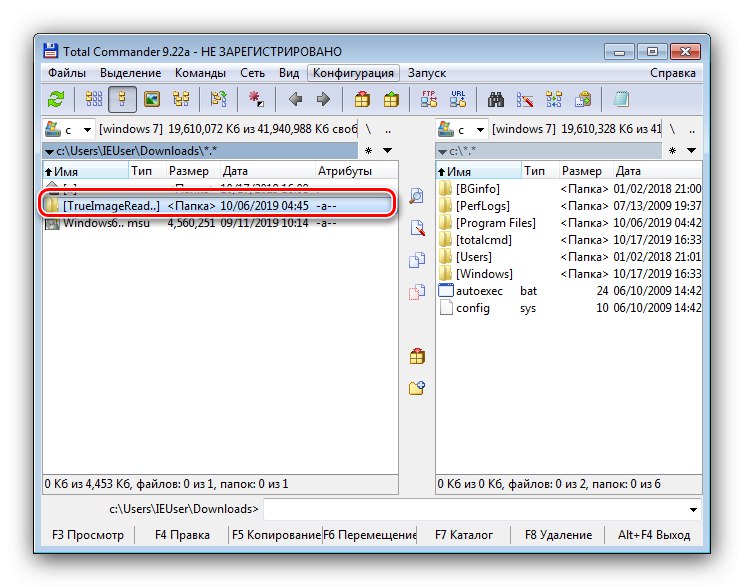Image resolution: width=744 pixels, height=587 pixels.
Task: Open the Вид menu
Action: click(x=289, y=73)
